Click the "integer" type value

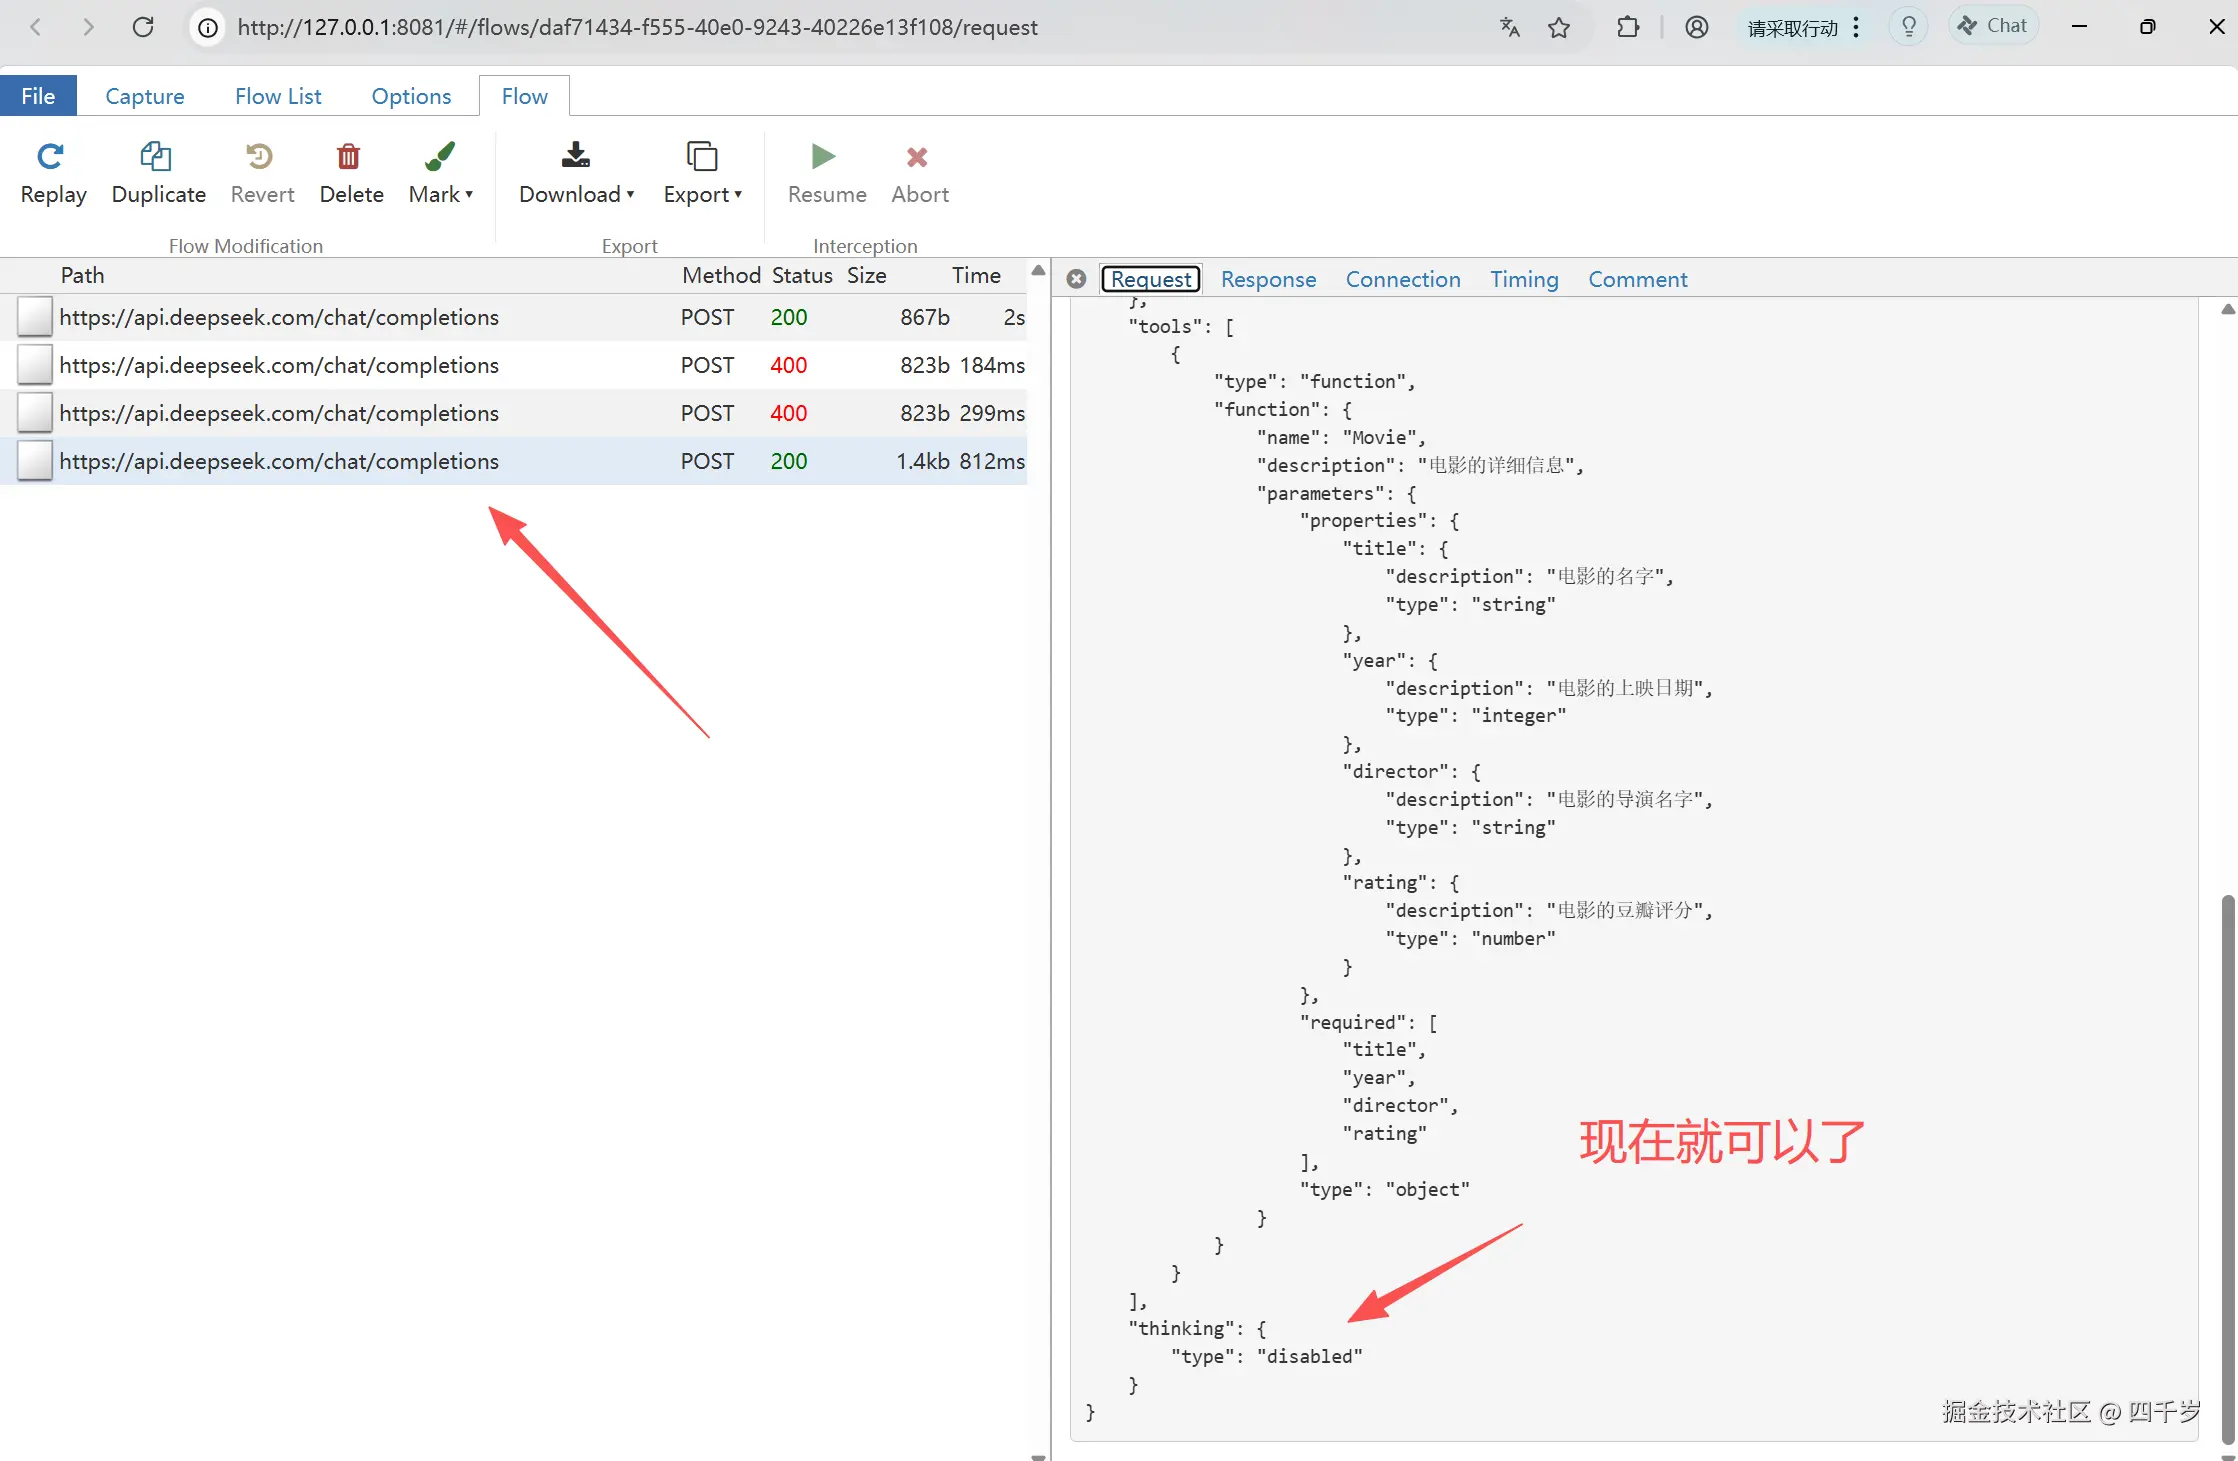tap(1519, 715)
